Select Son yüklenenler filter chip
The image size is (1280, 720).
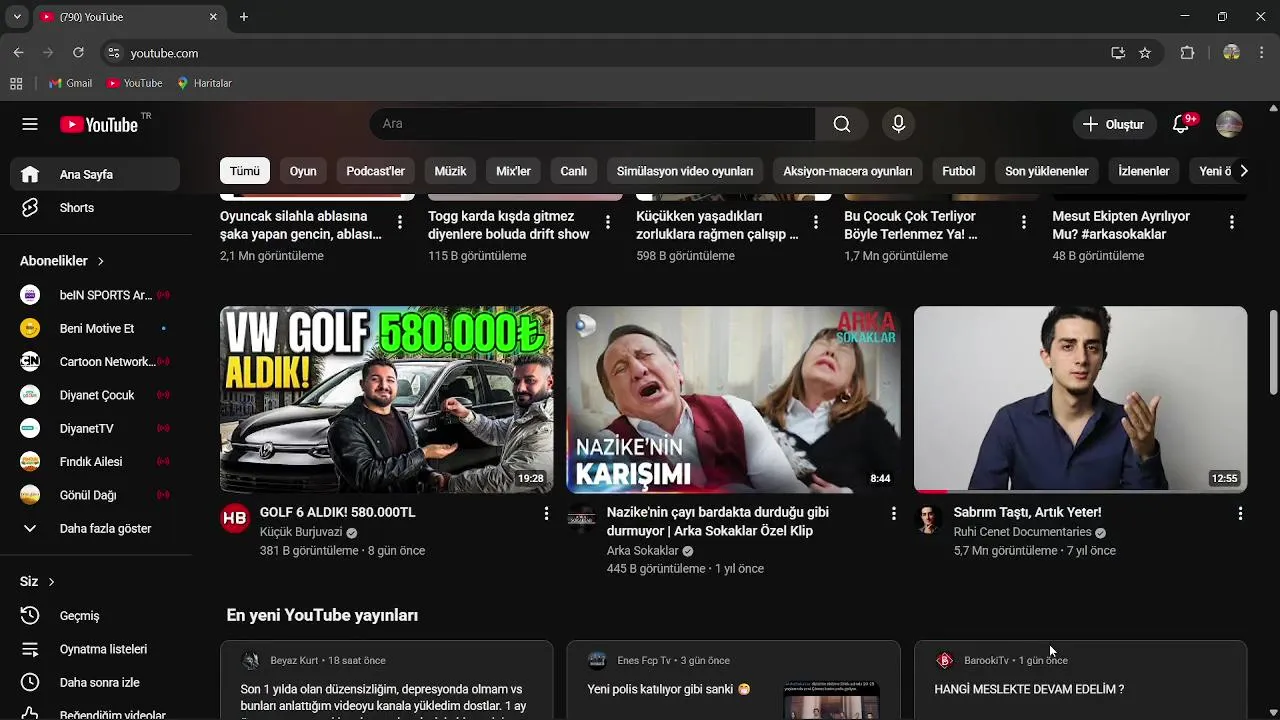1046,171
